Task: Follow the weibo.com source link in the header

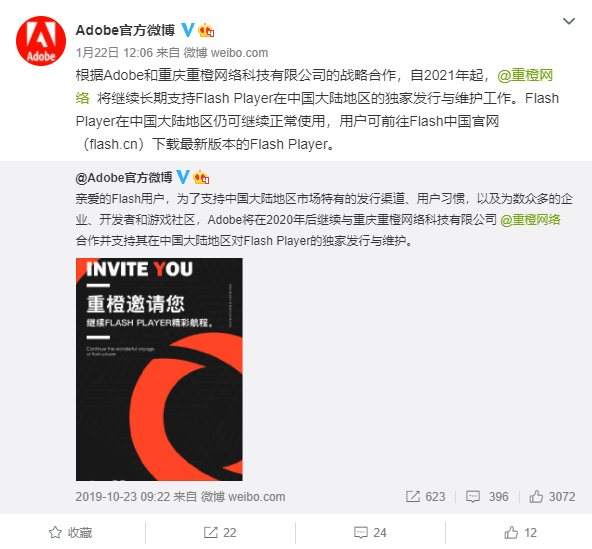Action: tap(239, 52)
